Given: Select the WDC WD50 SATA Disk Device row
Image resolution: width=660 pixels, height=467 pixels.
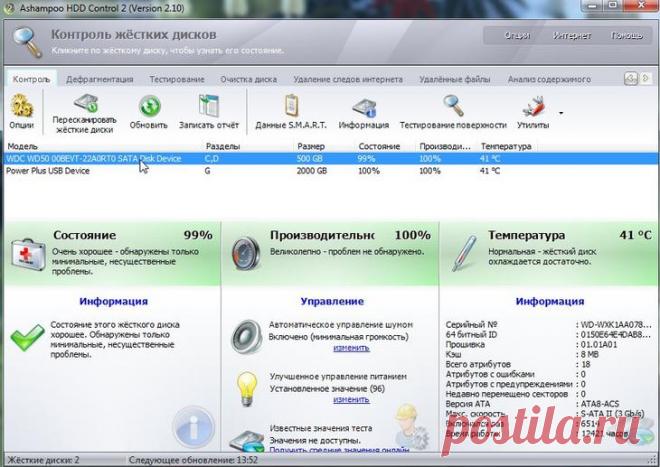Looking at the screenshot, I should click(90, 158).
